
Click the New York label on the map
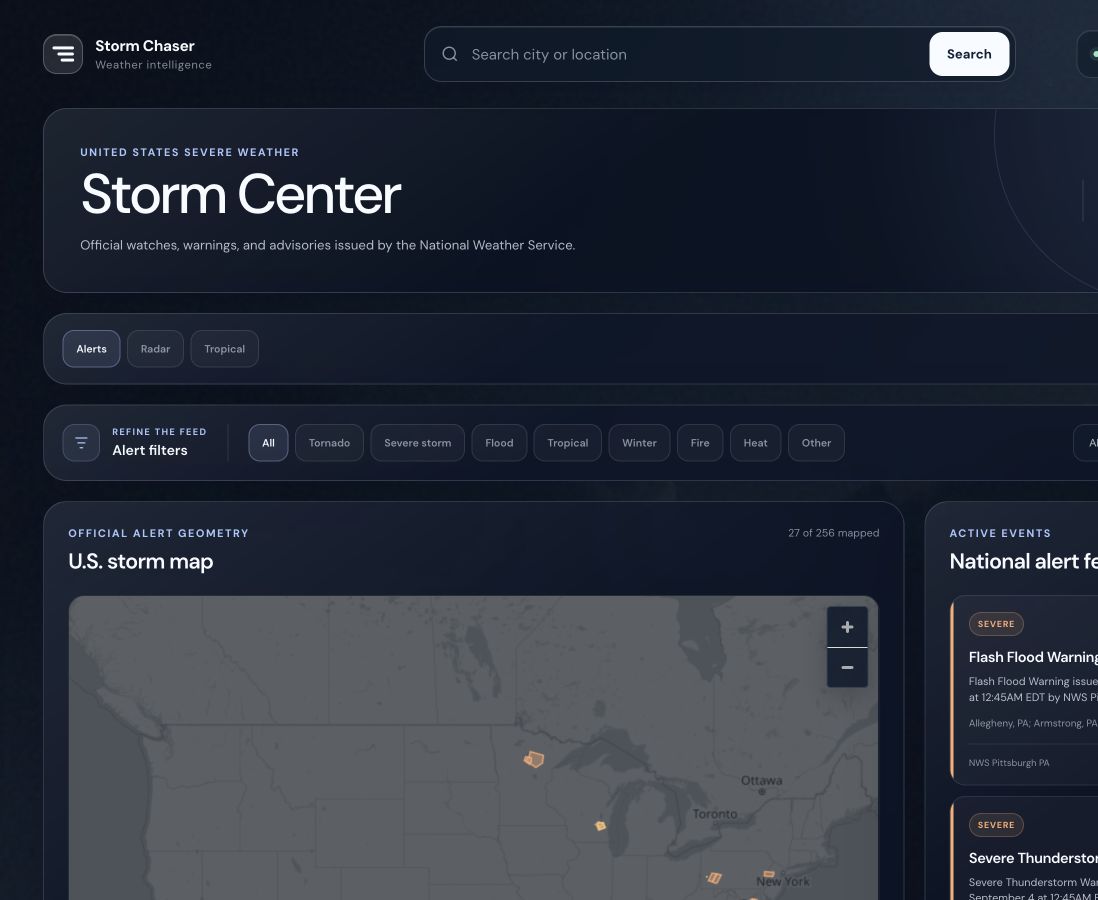783,882
